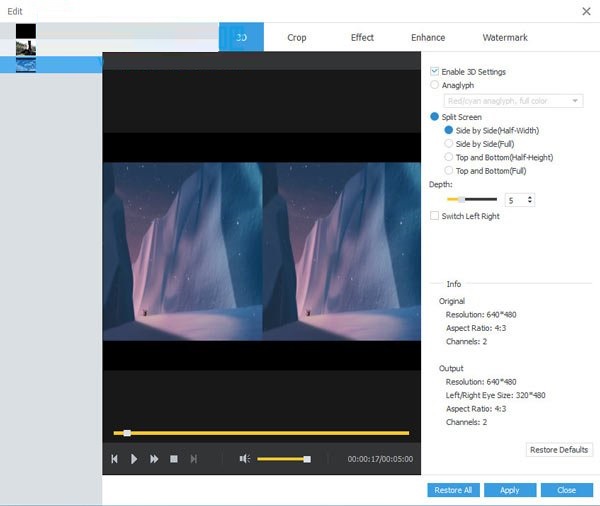Select the Anaglyph option
The width and height of the screenshot is (600, 506).
point(434,85)
